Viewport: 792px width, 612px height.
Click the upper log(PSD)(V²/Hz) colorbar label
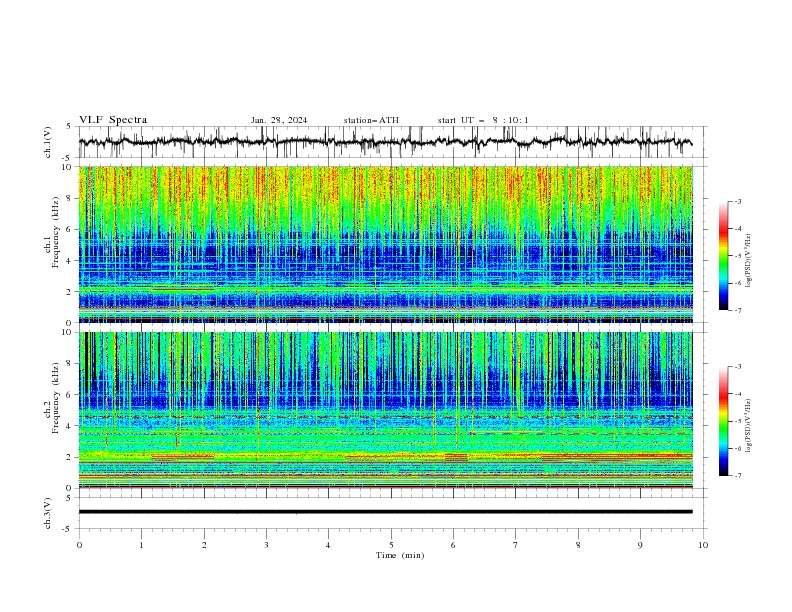(x=748, y=260)
